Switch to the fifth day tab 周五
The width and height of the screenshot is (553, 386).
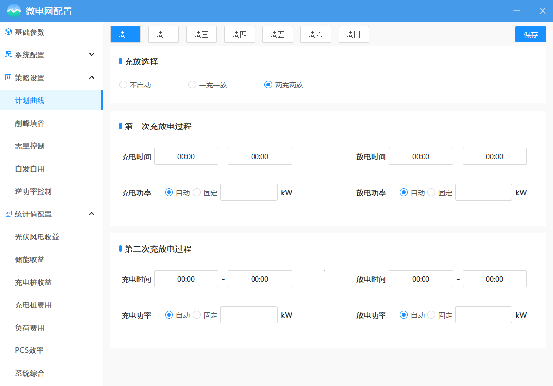tap(278, 34)
